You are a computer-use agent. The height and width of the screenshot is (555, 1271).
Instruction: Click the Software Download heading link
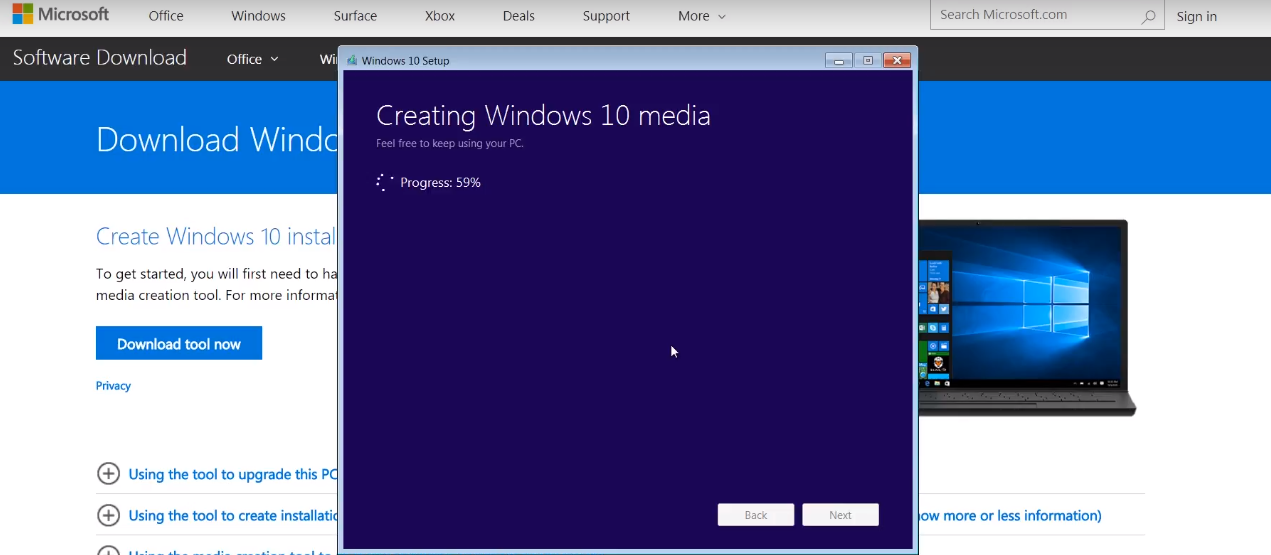pyautogui.click(x=99, y=58)
